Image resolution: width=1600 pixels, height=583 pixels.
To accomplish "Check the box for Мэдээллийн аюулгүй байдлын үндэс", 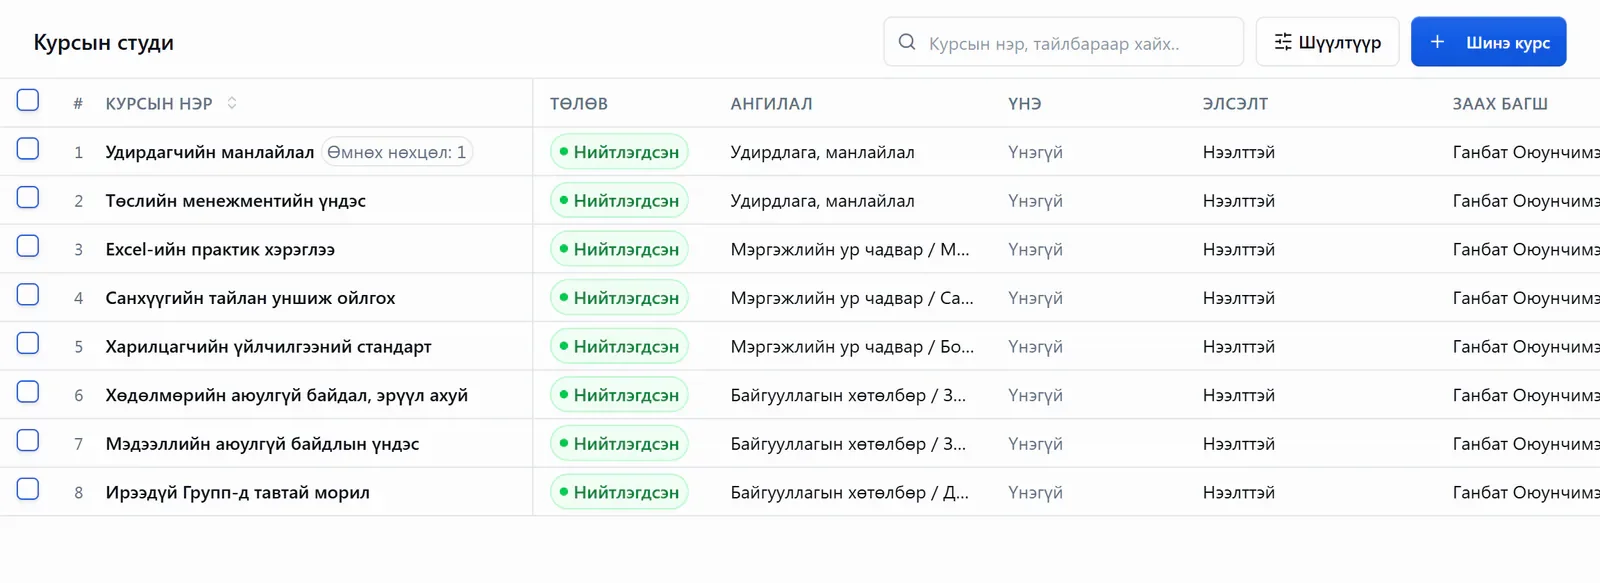I will [x=28, y=441].
